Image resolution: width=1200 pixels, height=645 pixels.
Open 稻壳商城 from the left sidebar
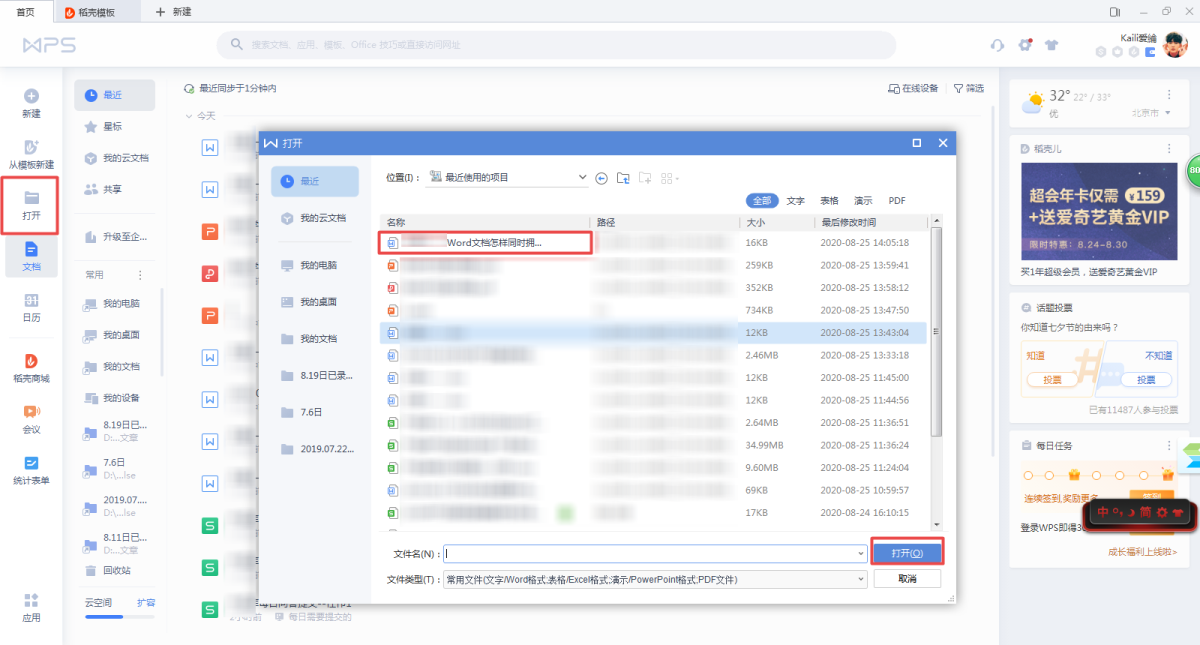tap(31, 368)
